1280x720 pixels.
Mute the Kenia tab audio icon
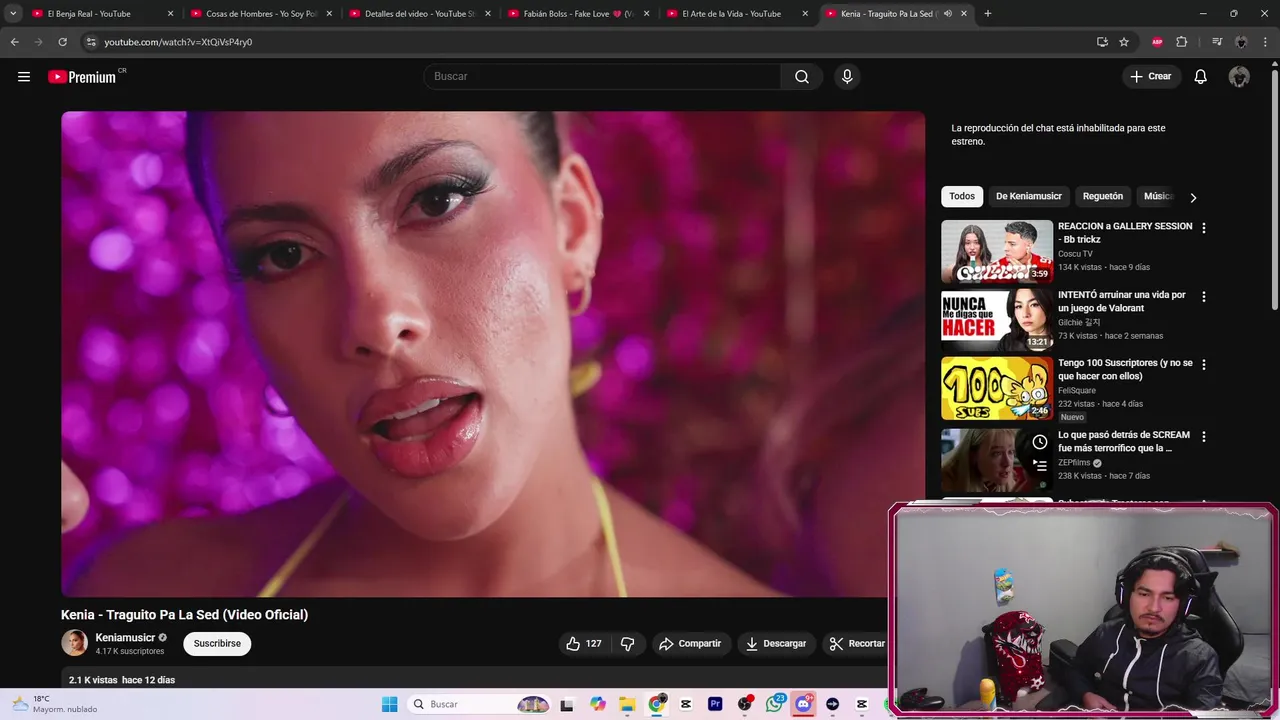pyautogui.click(x=948, y=14)
